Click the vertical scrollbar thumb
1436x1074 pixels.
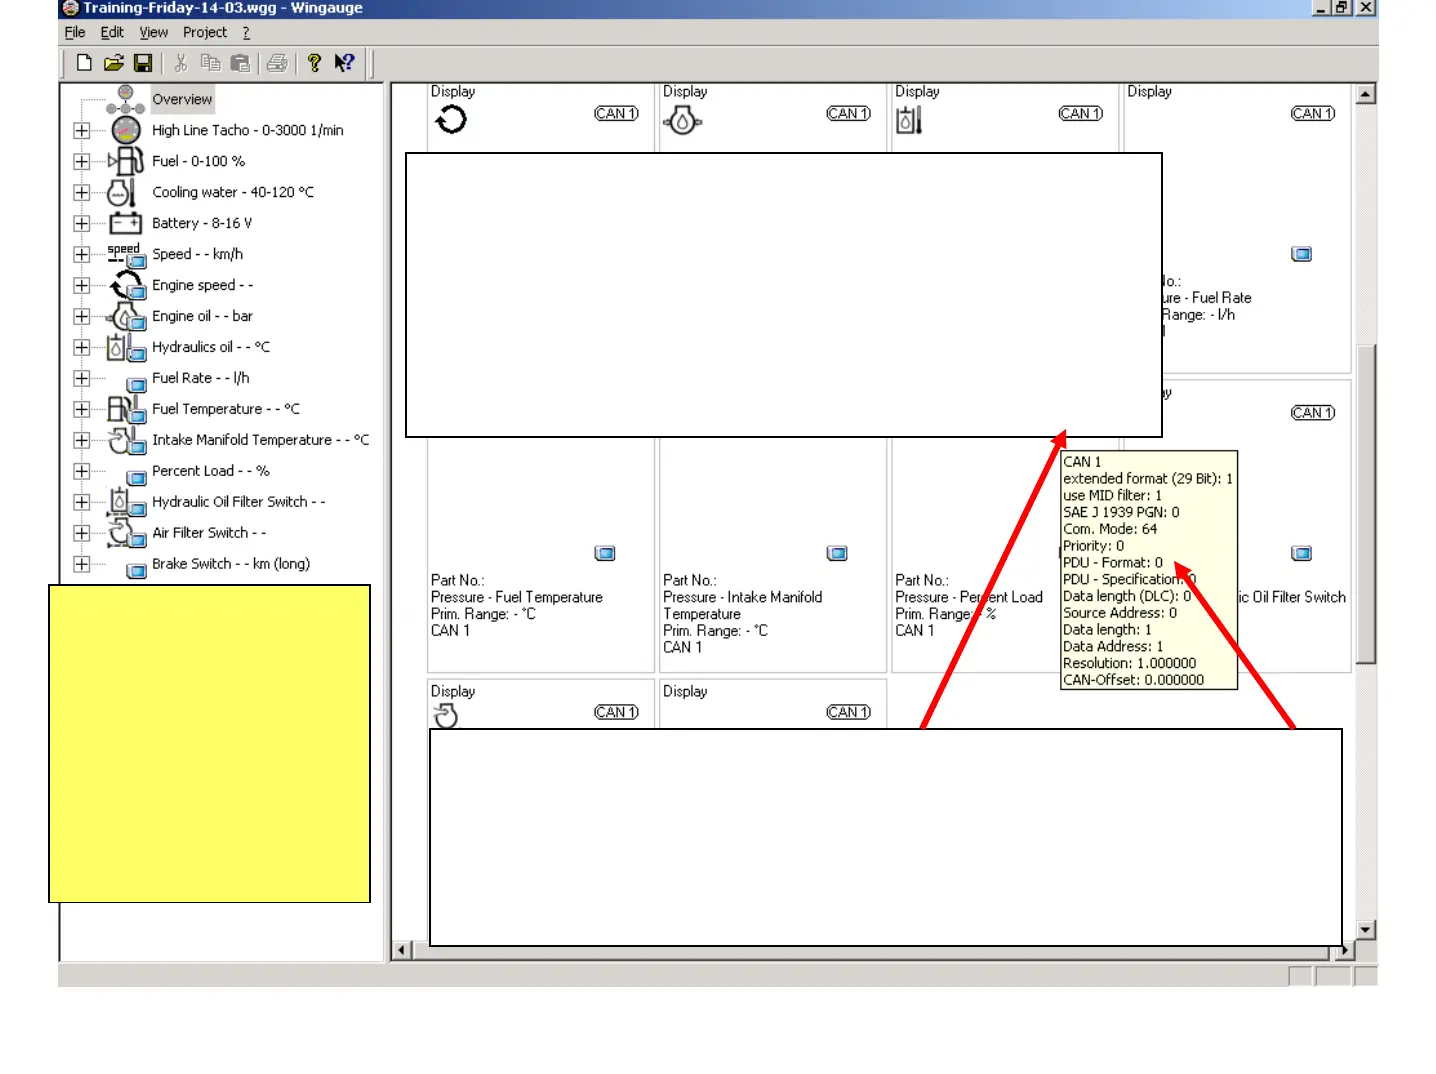click(1366, 504)
